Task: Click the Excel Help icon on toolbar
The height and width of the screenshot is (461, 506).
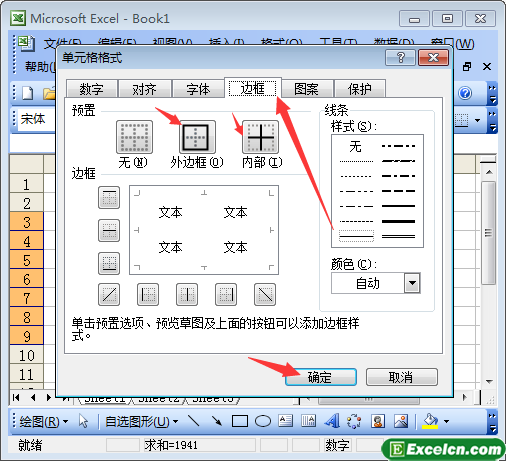Action: tap(465, 93)
